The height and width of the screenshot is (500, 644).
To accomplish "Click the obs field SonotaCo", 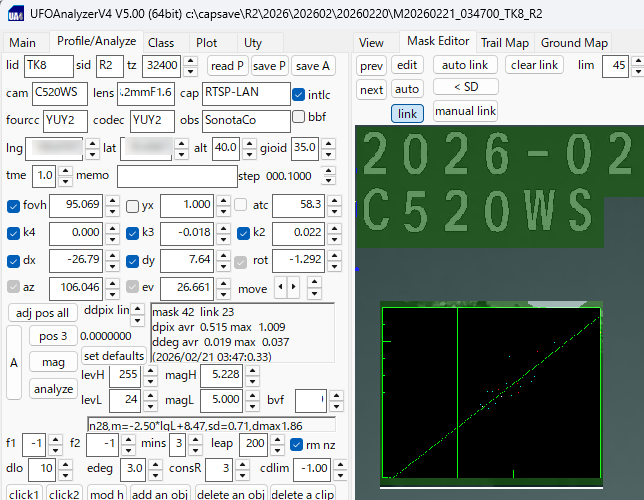I will tap(246, 121).
